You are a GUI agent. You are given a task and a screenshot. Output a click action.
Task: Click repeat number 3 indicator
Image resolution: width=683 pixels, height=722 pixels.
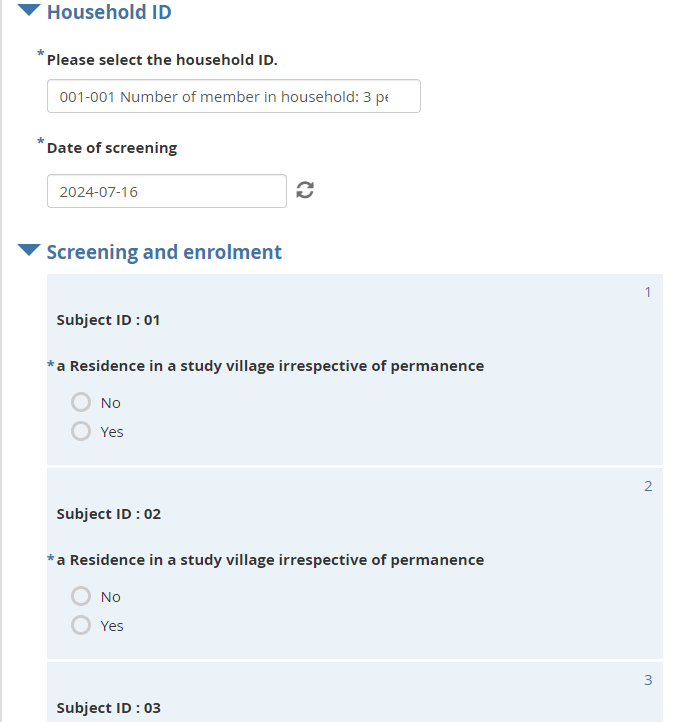(648, 680)
